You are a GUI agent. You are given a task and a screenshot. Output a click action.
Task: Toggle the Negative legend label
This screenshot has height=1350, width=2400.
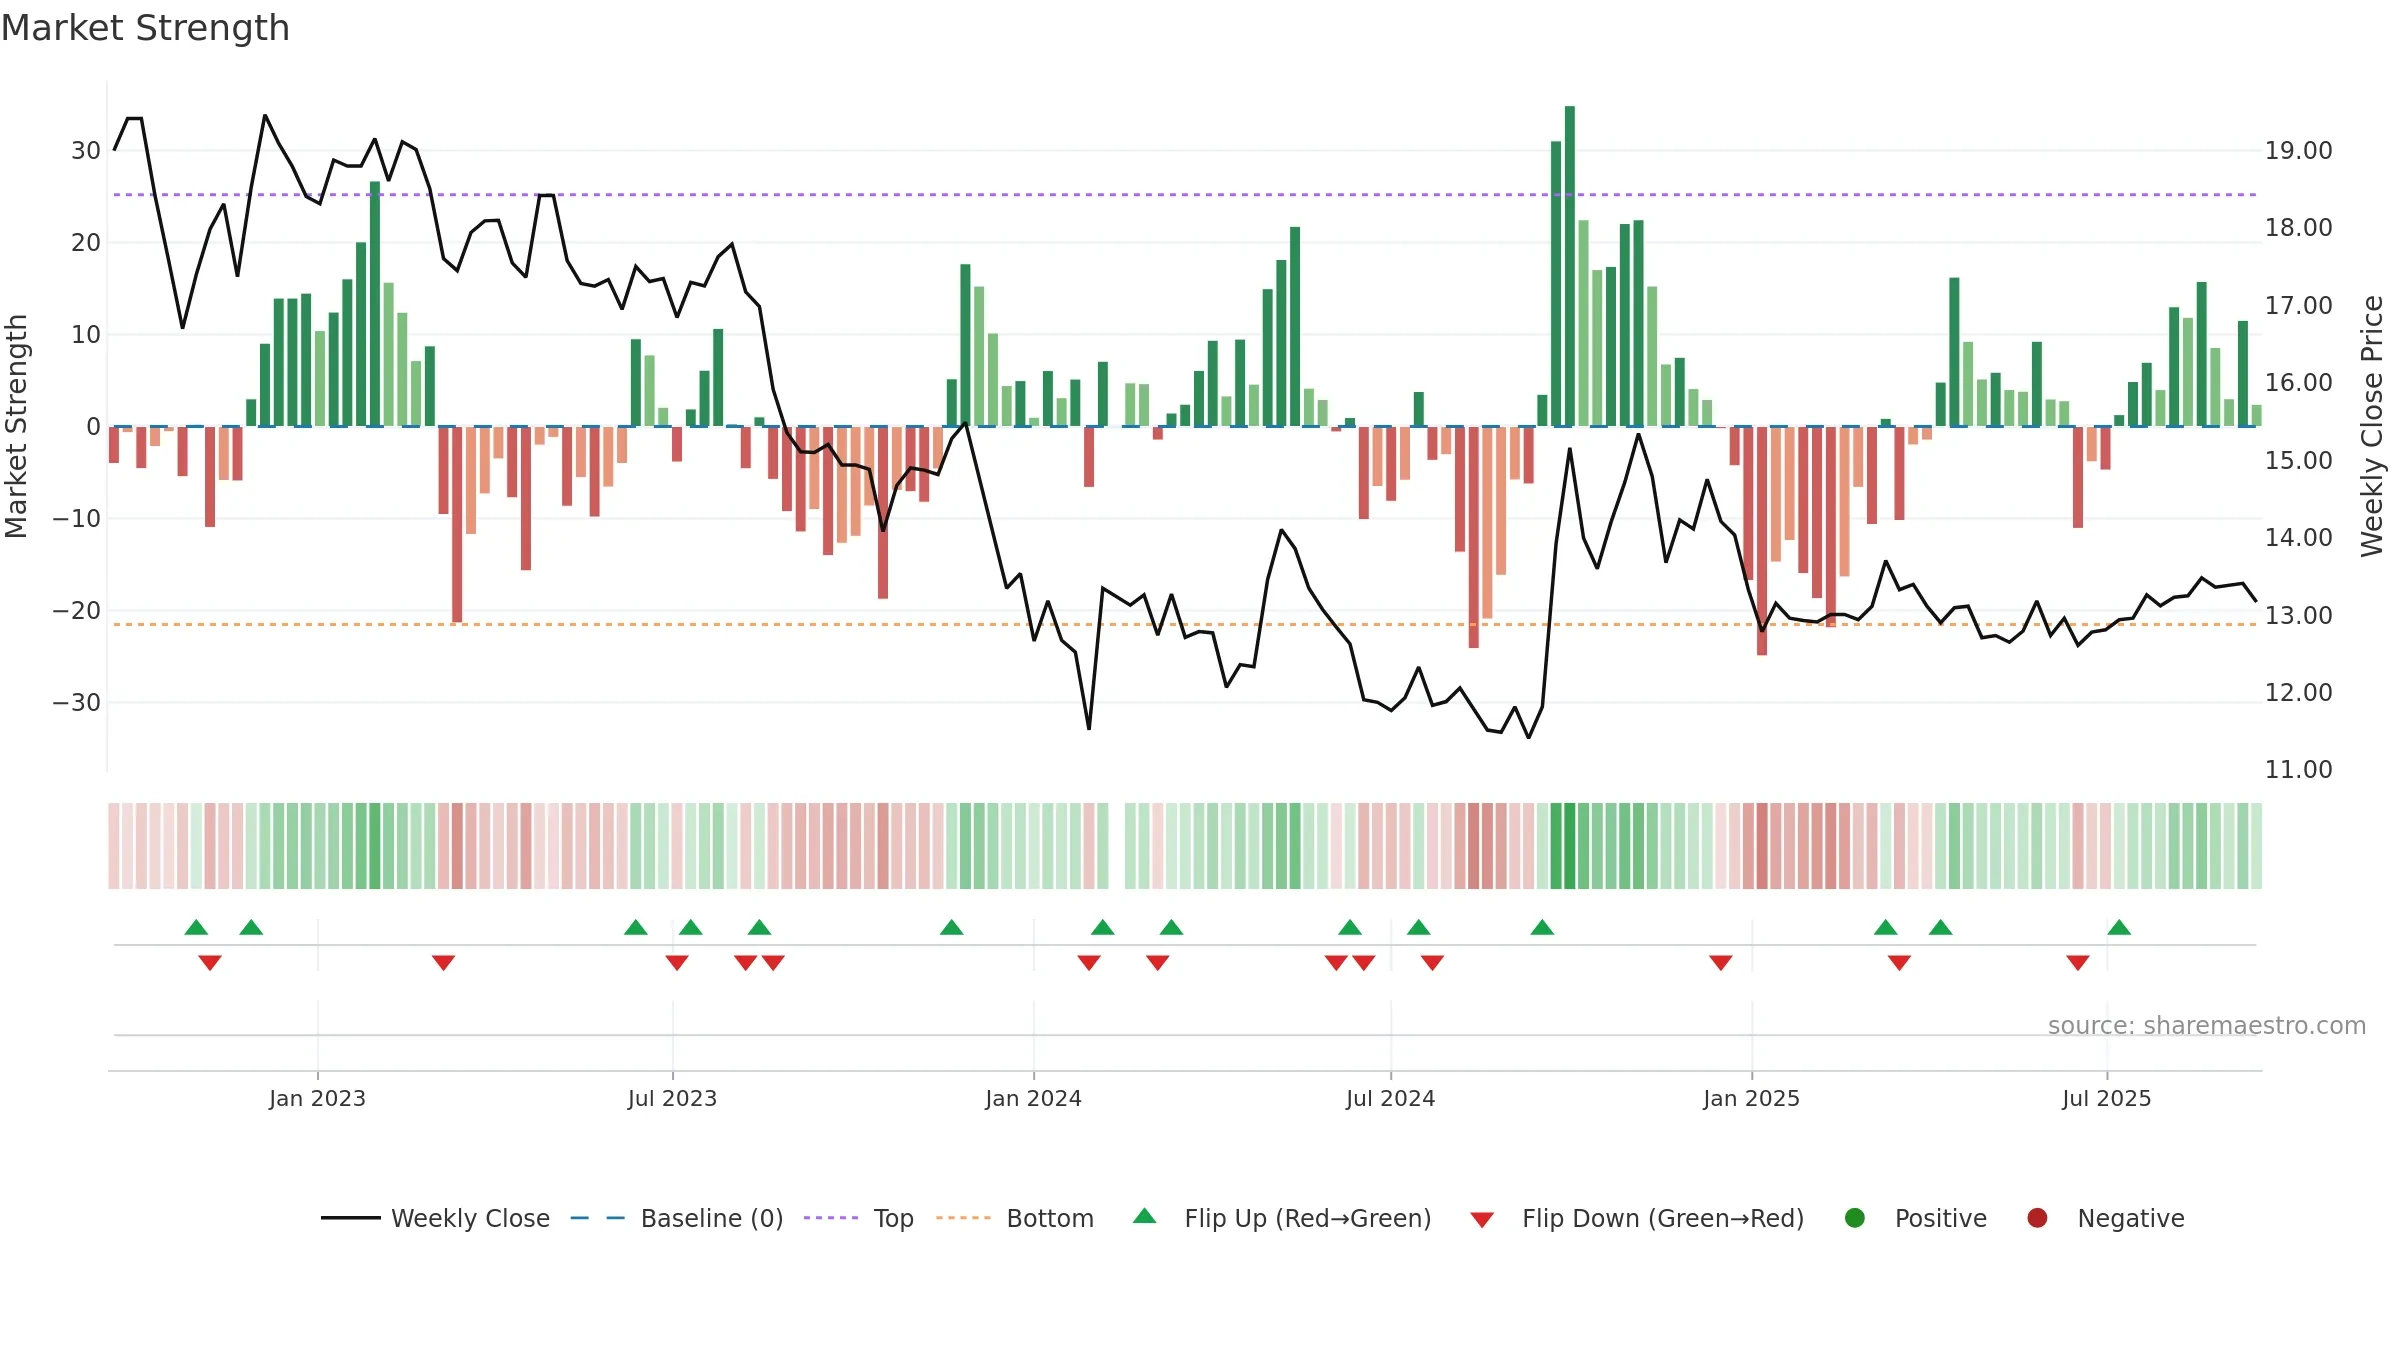click(x=2131, y=1219)
